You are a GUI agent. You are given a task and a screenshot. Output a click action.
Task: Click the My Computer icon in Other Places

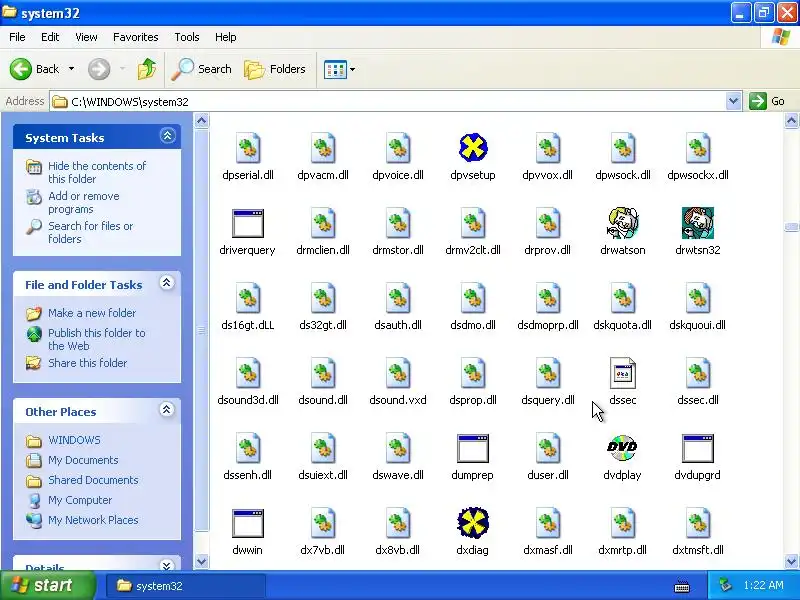pyautogui.click(x=34, y=501)
